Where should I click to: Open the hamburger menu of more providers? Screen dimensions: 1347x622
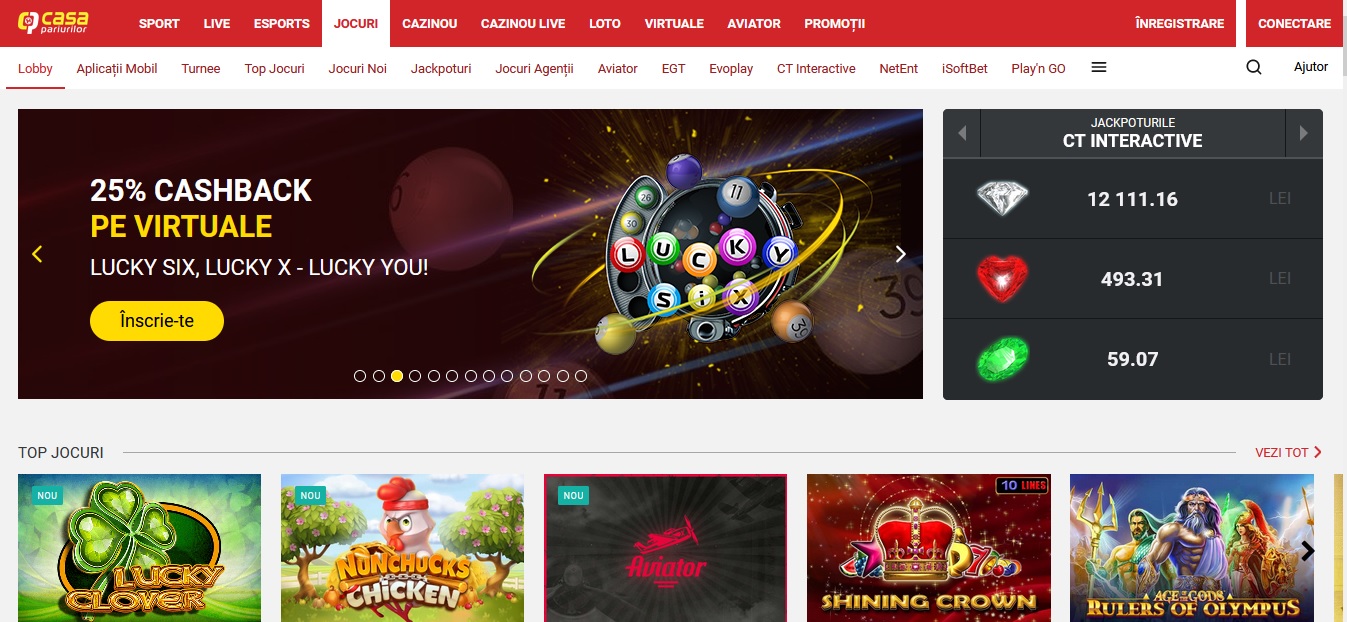(x=1099, y=67)
